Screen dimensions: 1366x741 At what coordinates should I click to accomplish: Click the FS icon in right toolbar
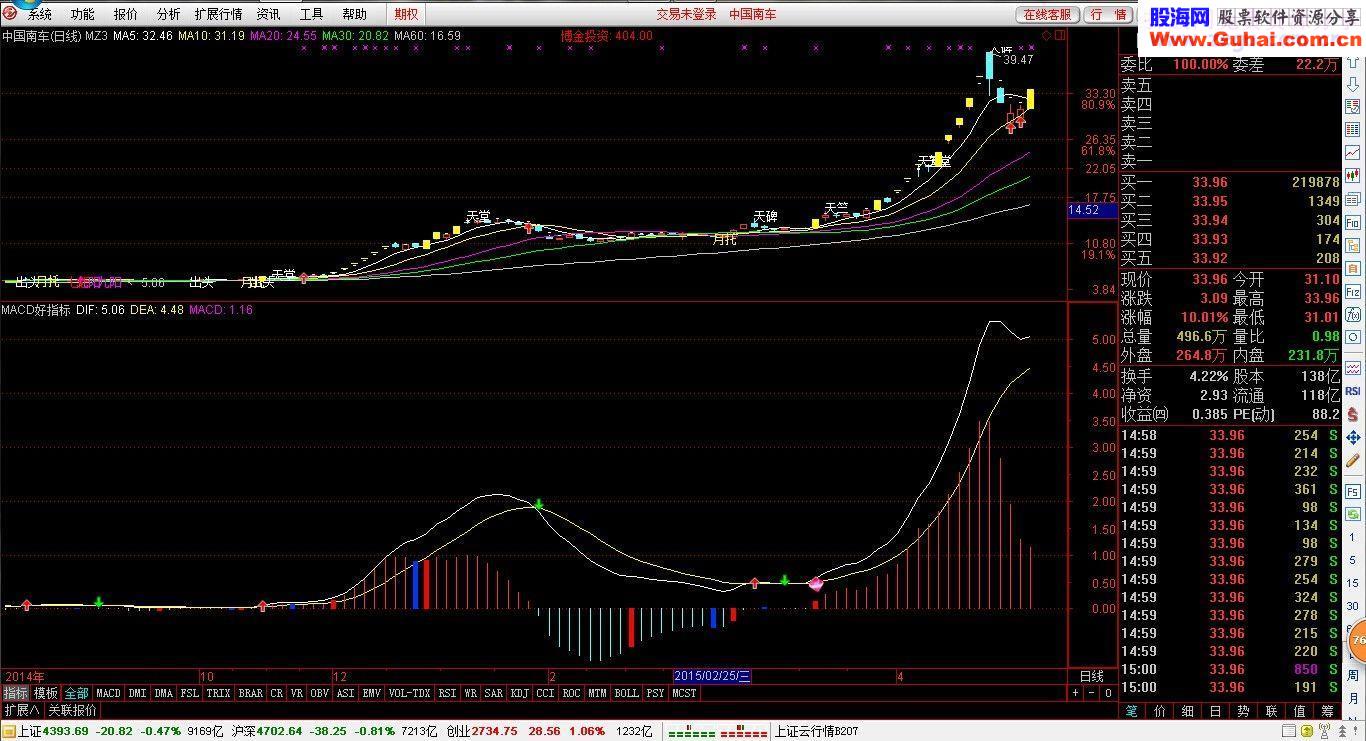pos(1353,491)
